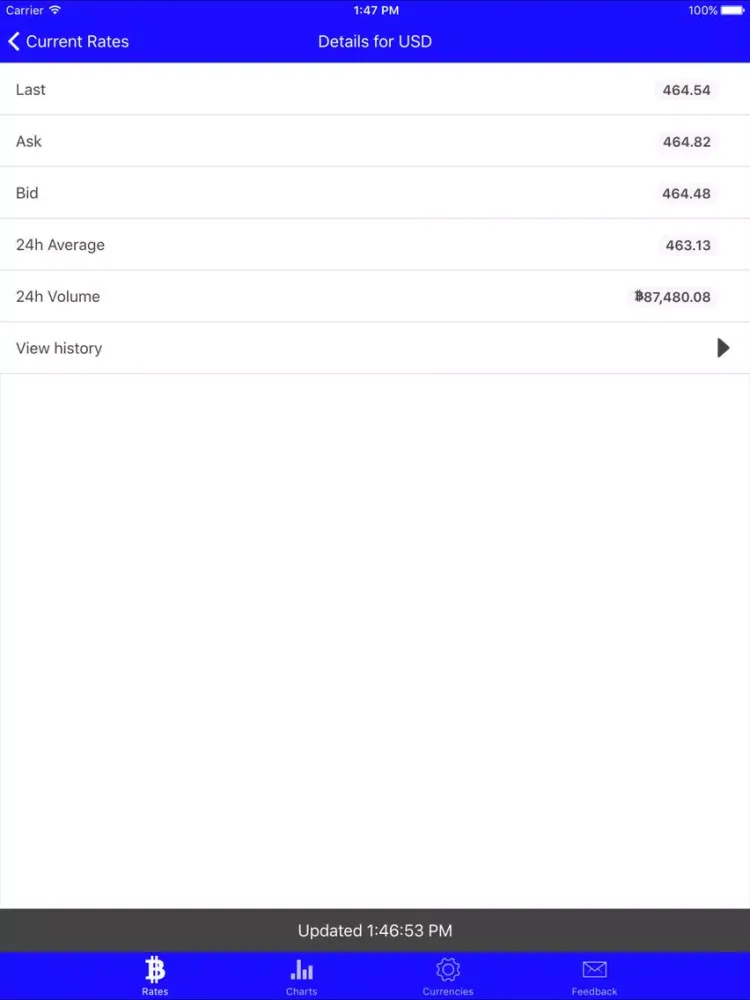Switch to the Currencies tab label
The image size is (750, 1000).
[x=448, y=991]
